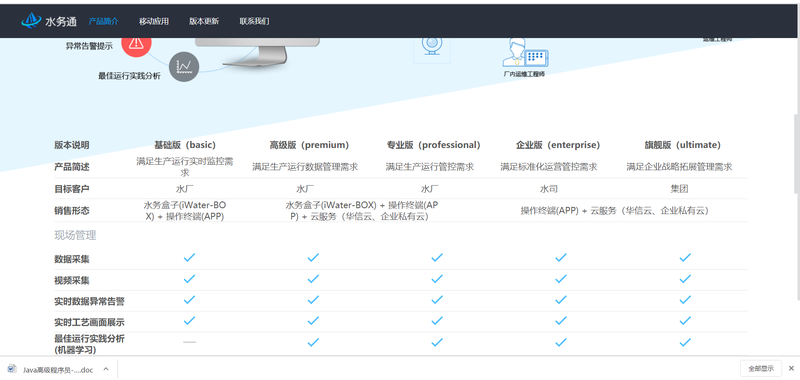This screenshot has width=800, height=380.
Task: Click the 水务通 logo icon
Action: (31, 20)
